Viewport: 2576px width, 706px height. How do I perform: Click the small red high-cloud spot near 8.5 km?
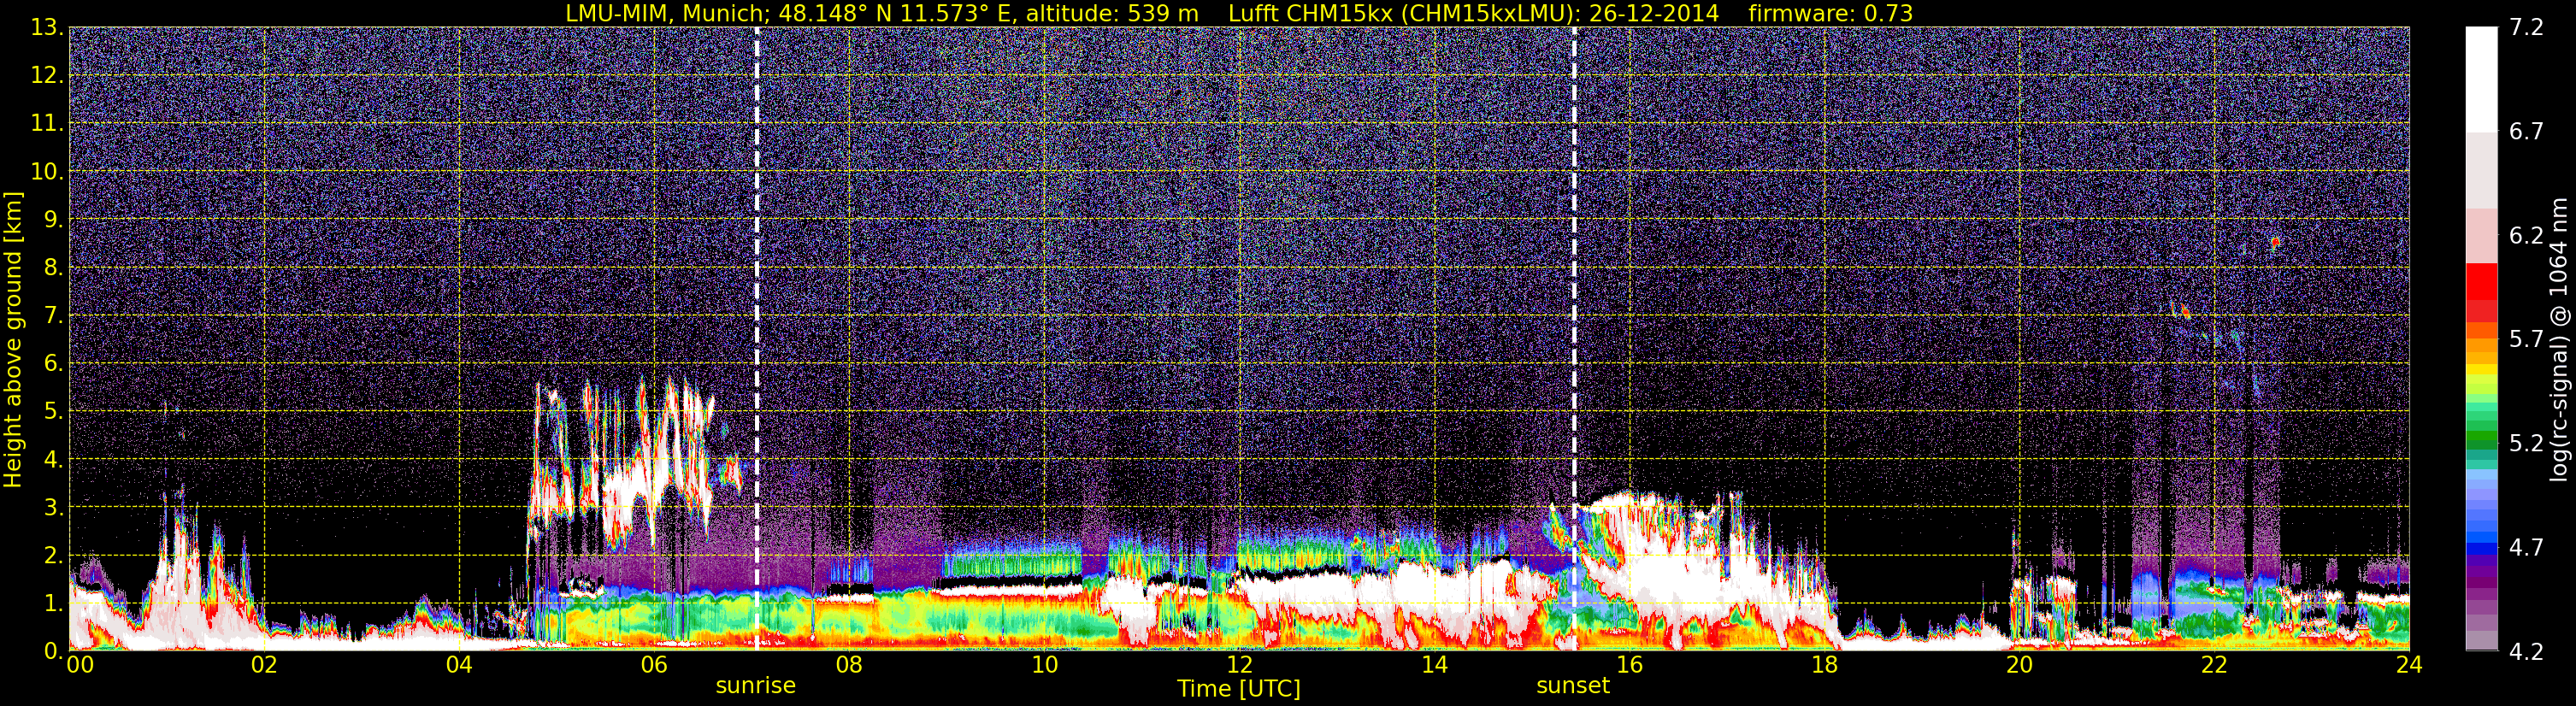[2275, 242]
